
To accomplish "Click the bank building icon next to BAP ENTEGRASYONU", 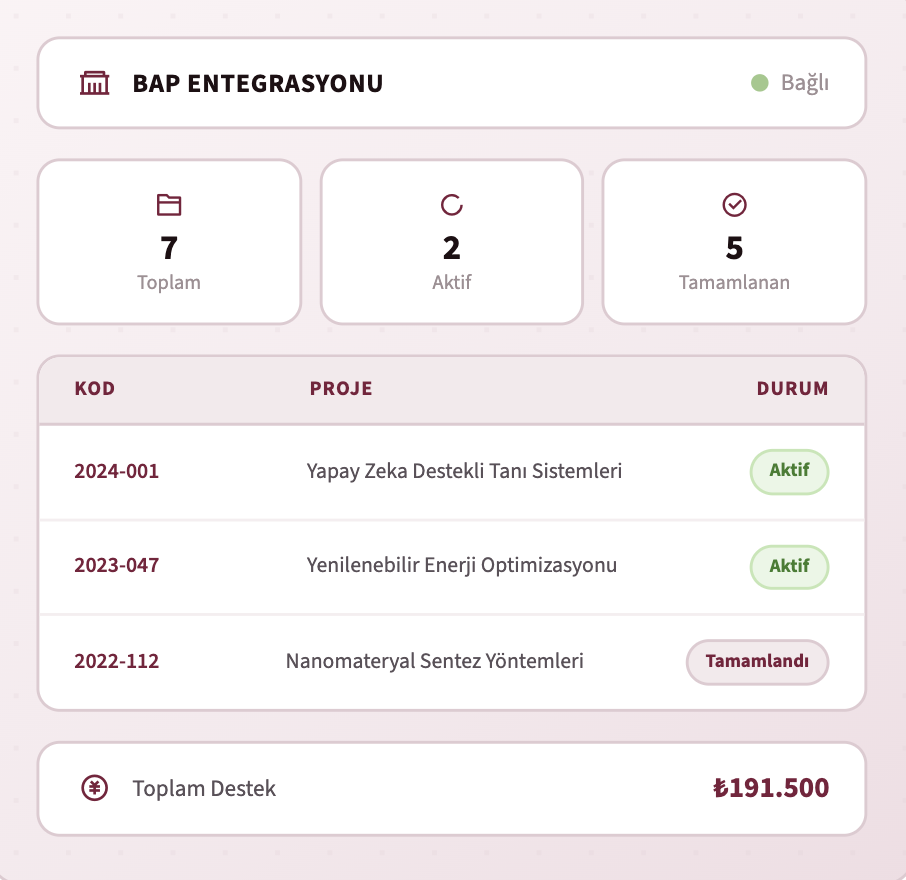I will point(93,83).
